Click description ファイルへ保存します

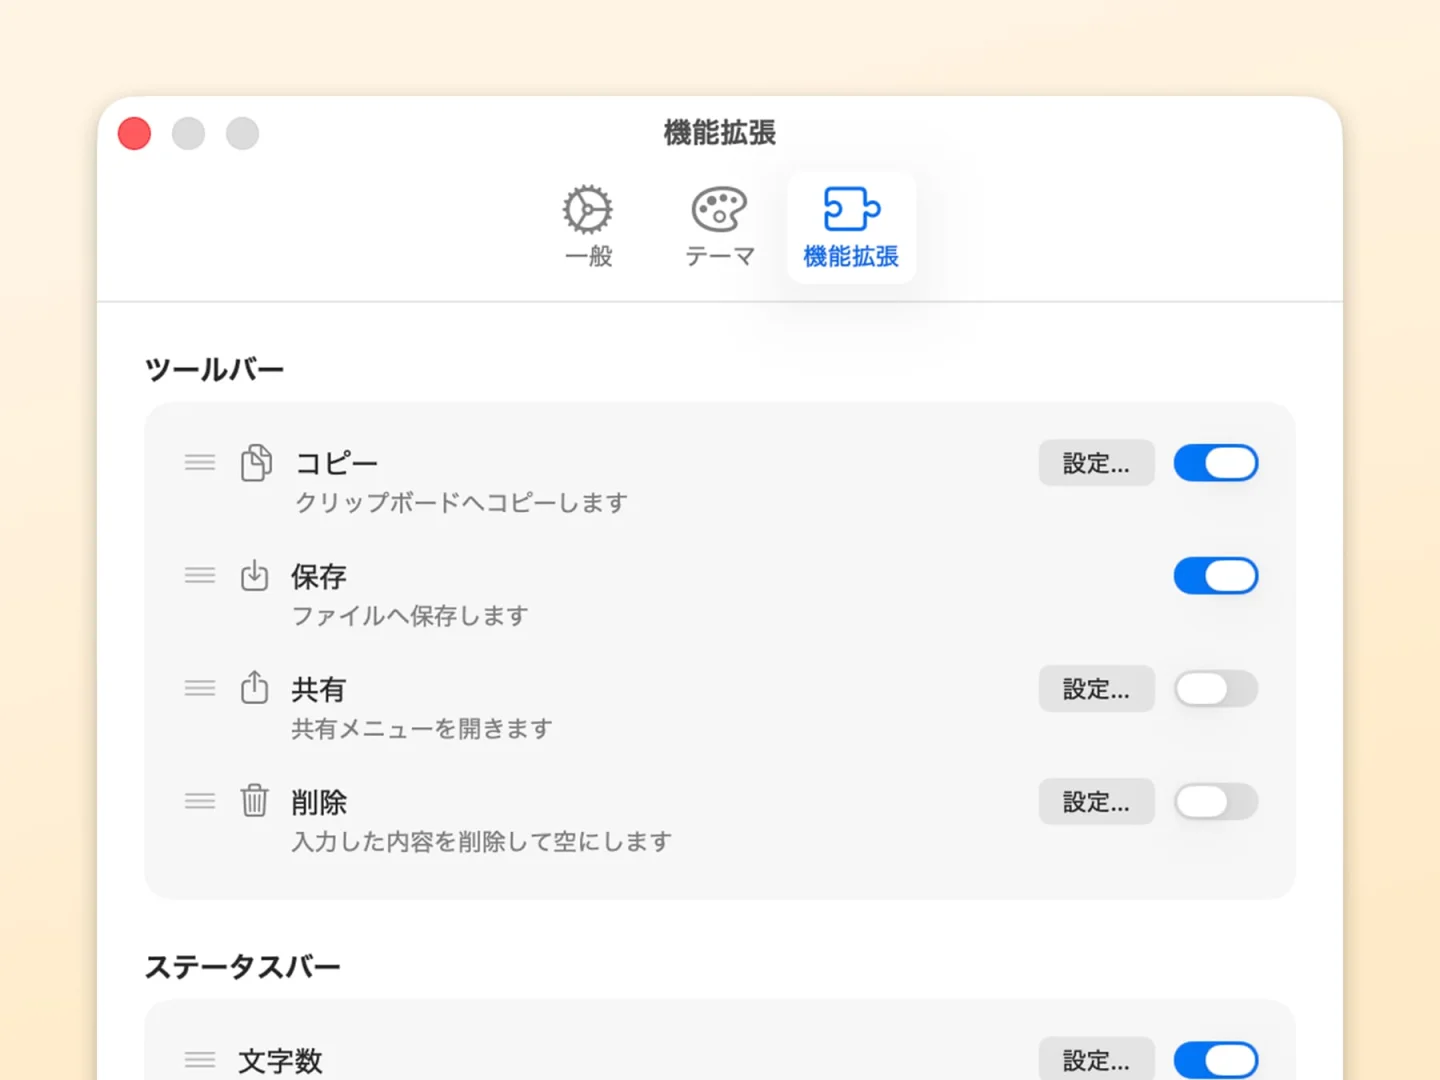(410, 615)
